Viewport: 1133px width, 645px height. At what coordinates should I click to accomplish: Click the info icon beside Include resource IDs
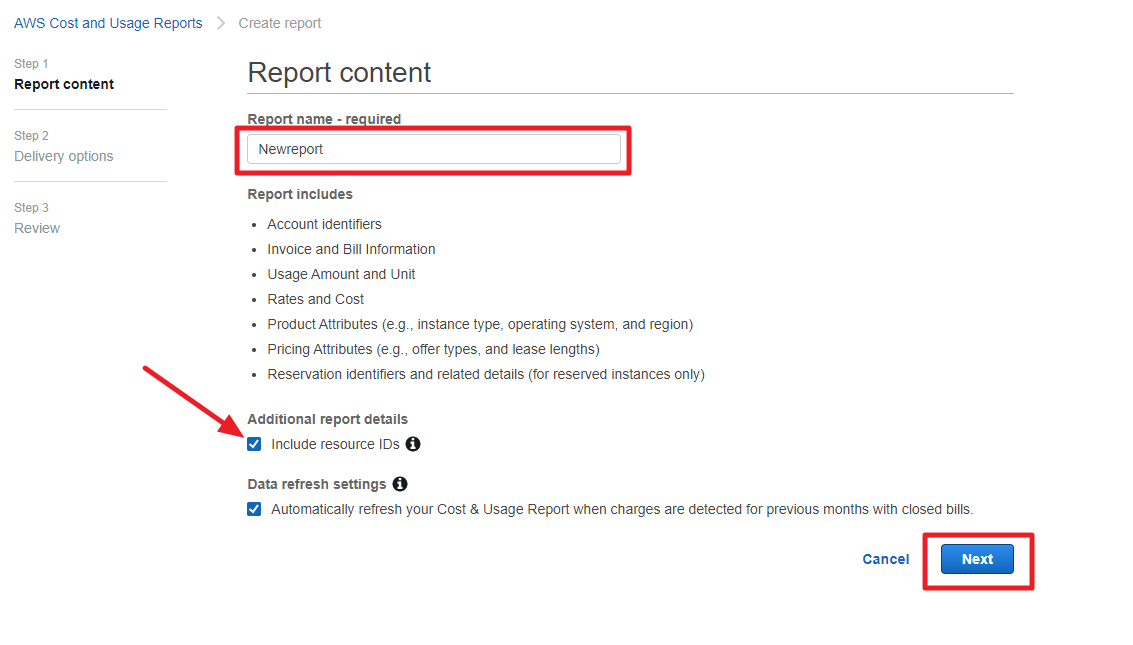[x=413, y=444]
